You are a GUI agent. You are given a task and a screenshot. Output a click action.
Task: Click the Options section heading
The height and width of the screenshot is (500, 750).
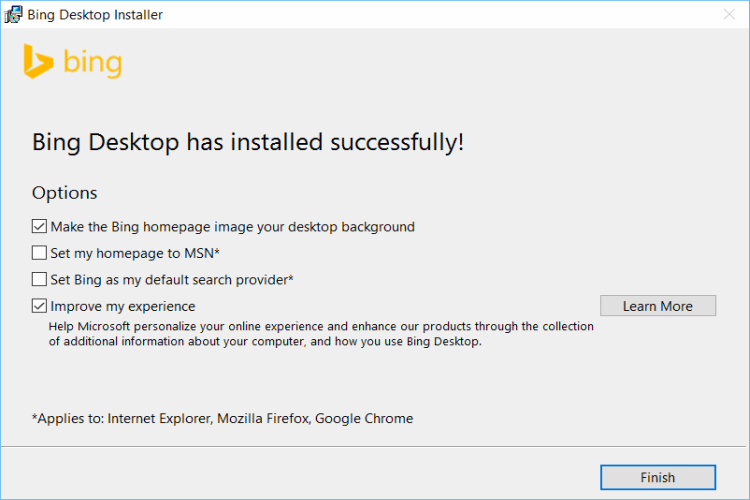pos(65,193)
